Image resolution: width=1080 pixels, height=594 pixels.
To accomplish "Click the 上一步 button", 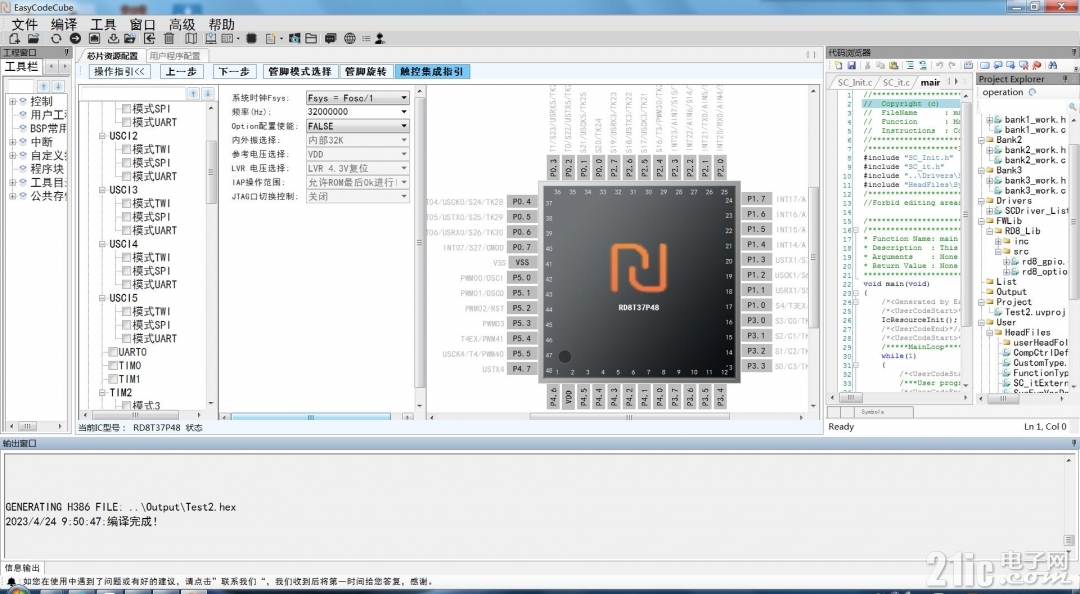I will 183,72.
